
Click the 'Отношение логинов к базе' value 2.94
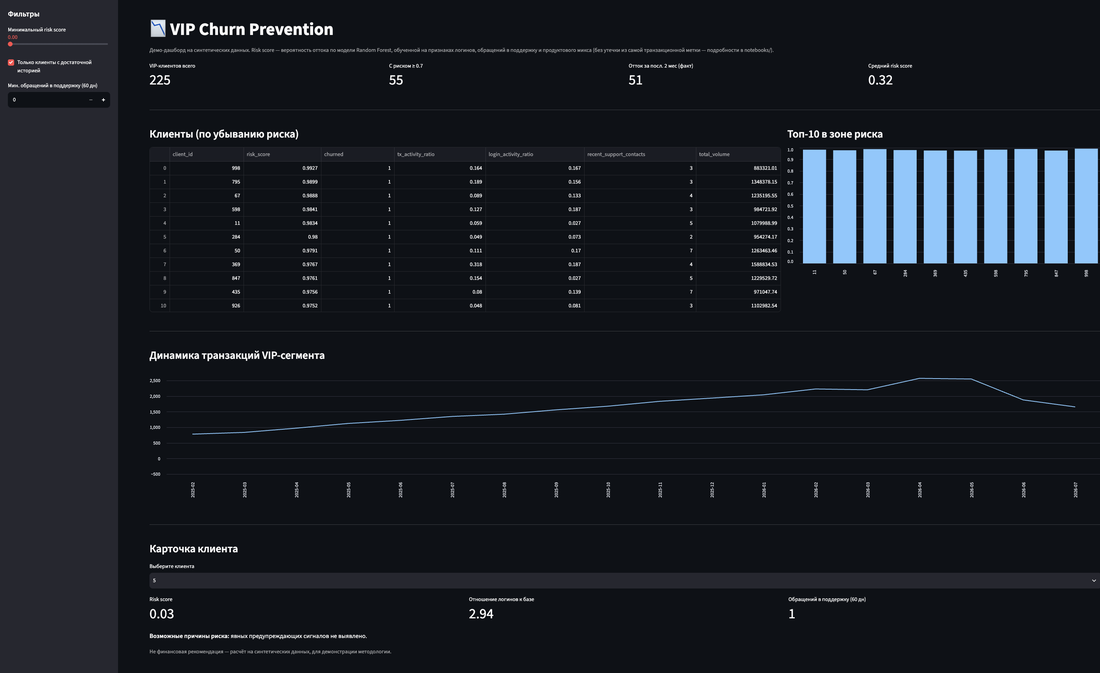click(481, 614)
